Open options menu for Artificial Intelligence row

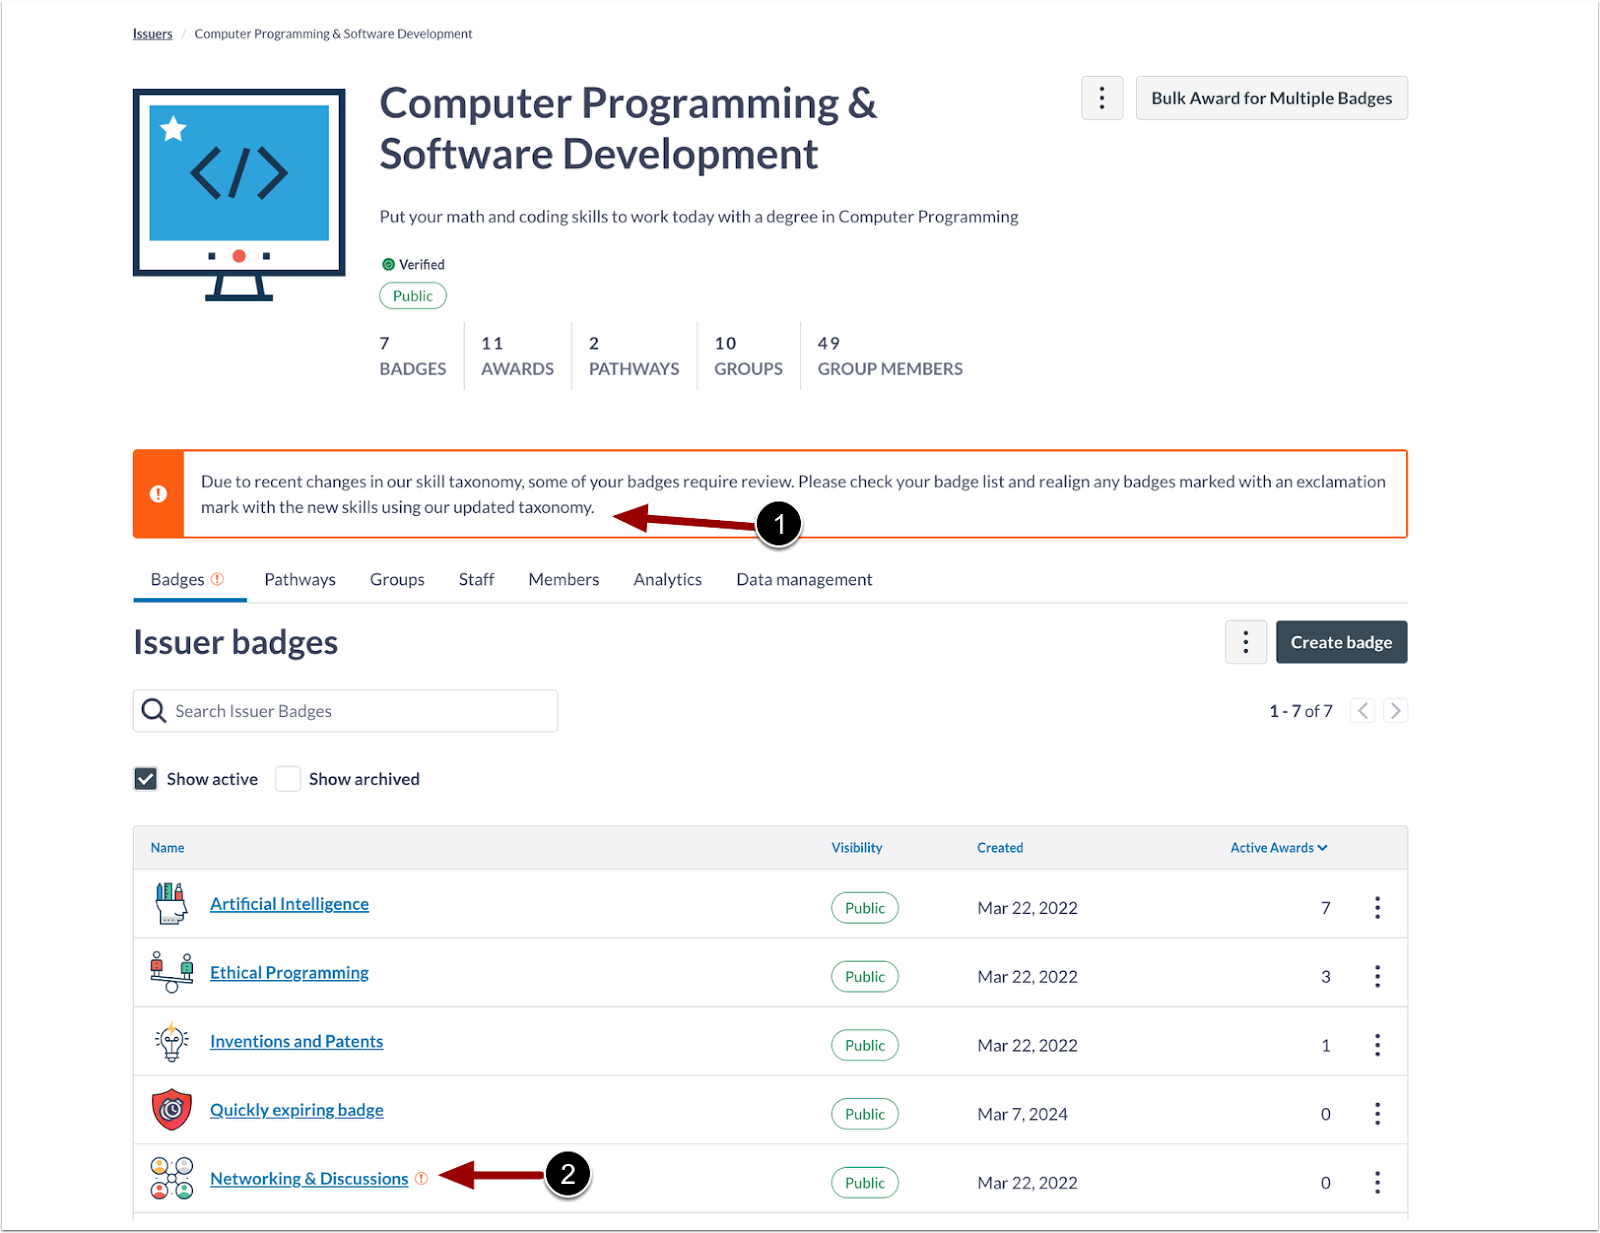[1377, 908]
